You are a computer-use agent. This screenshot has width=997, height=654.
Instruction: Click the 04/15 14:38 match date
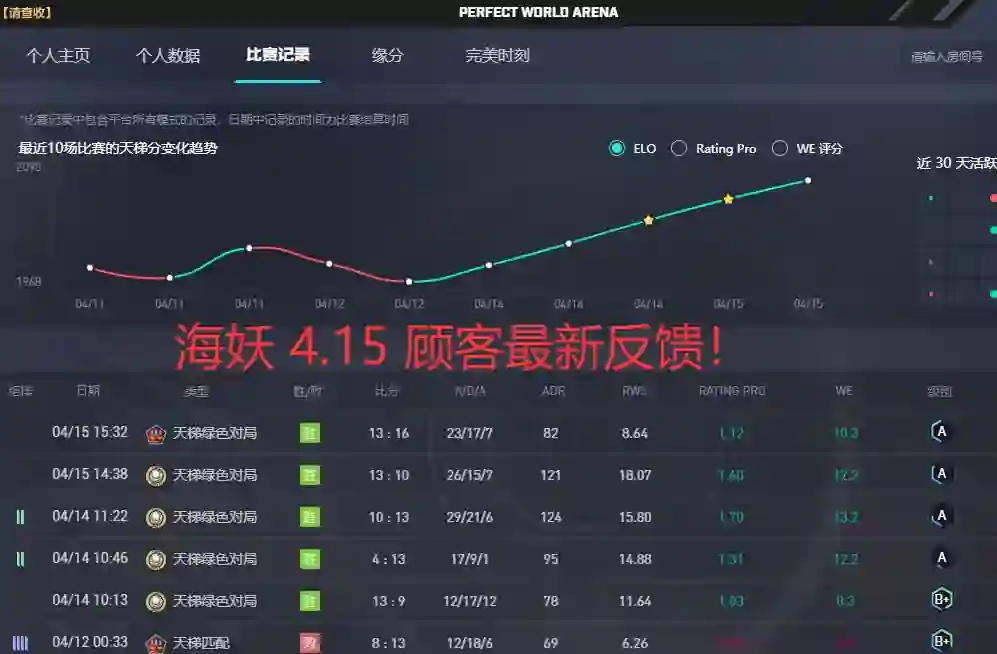(x=90, y=474)
